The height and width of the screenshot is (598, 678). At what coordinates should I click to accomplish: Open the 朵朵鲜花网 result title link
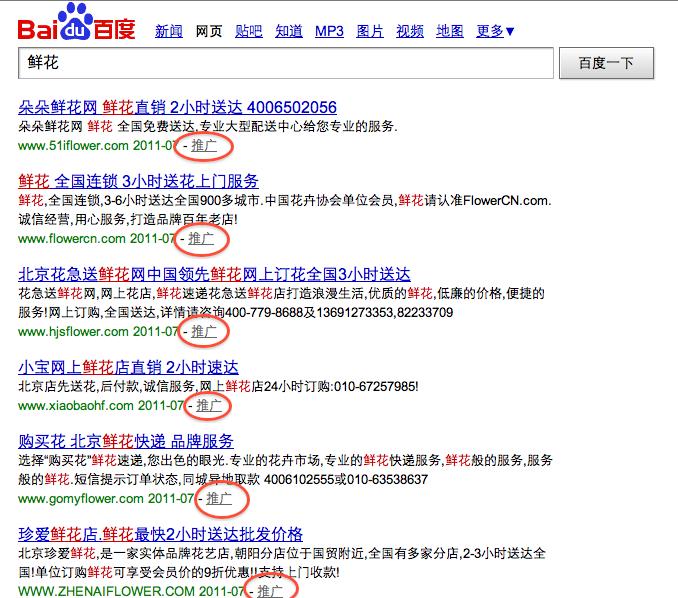click(177, 107)
